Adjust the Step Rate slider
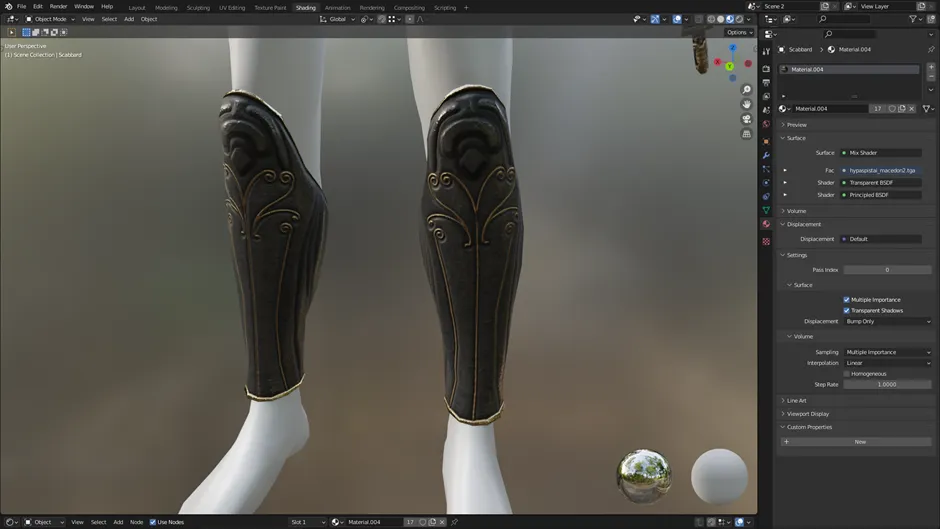 coord(887,384)
